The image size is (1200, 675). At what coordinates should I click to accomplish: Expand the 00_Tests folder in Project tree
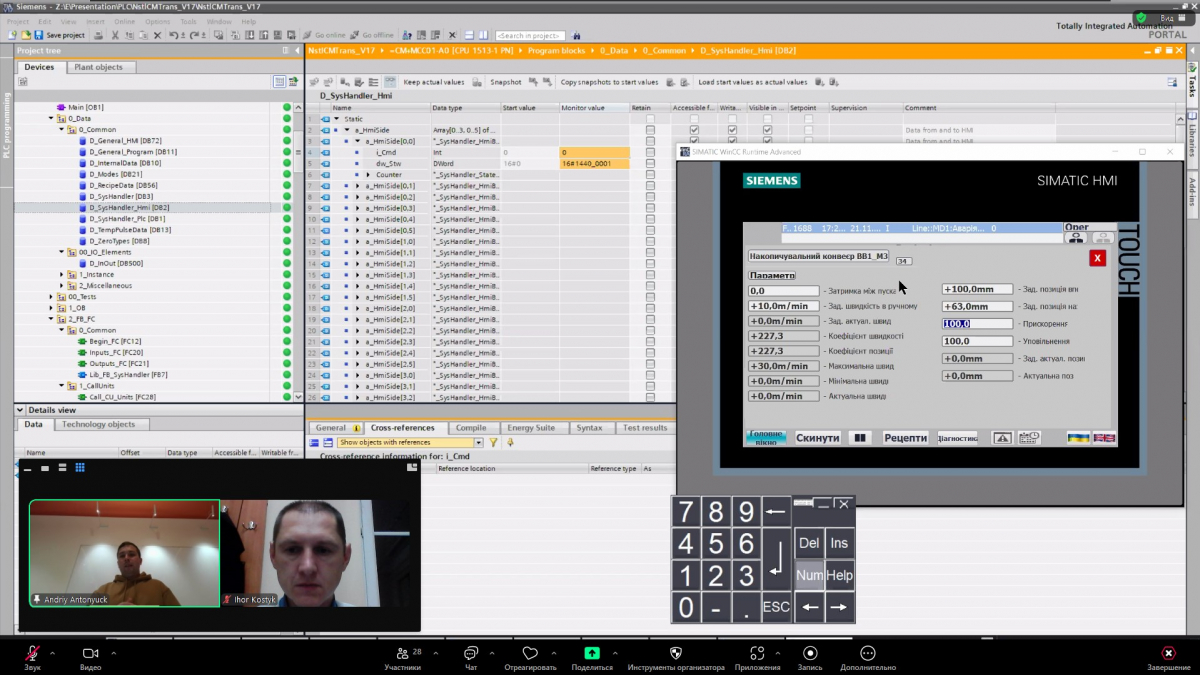tap(51, 297)
